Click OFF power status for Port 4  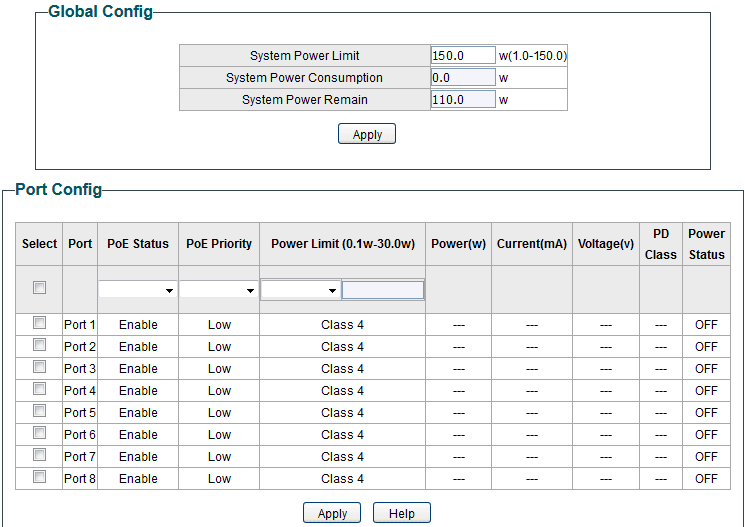click(706, 391)
